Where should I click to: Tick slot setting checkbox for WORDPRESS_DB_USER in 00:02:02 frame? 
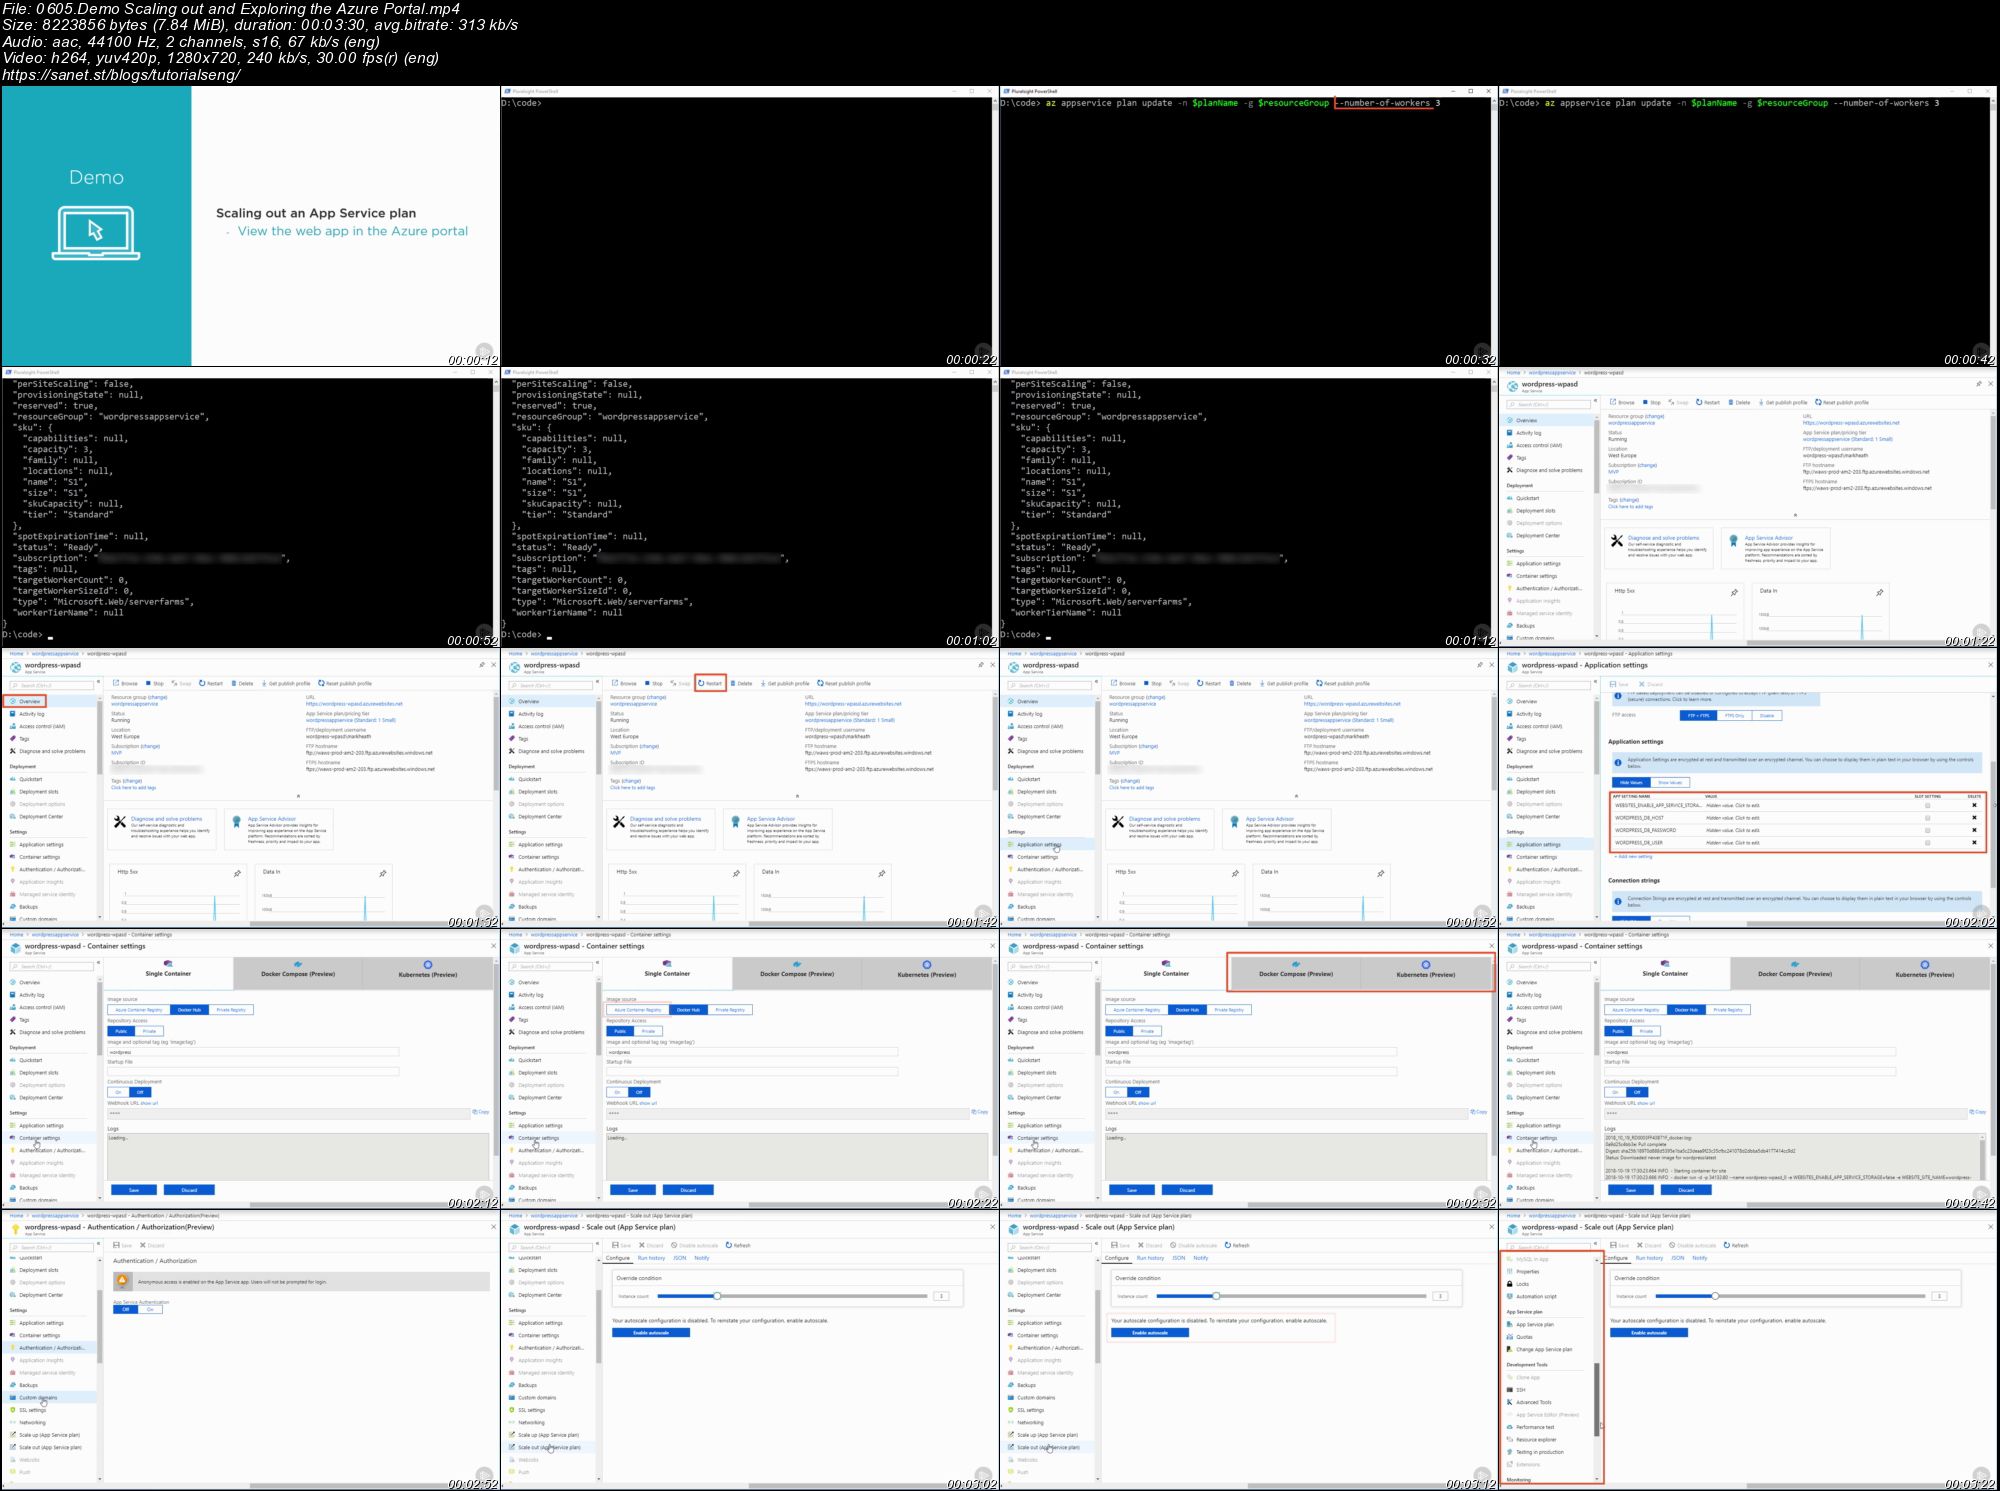[1928, 842]
